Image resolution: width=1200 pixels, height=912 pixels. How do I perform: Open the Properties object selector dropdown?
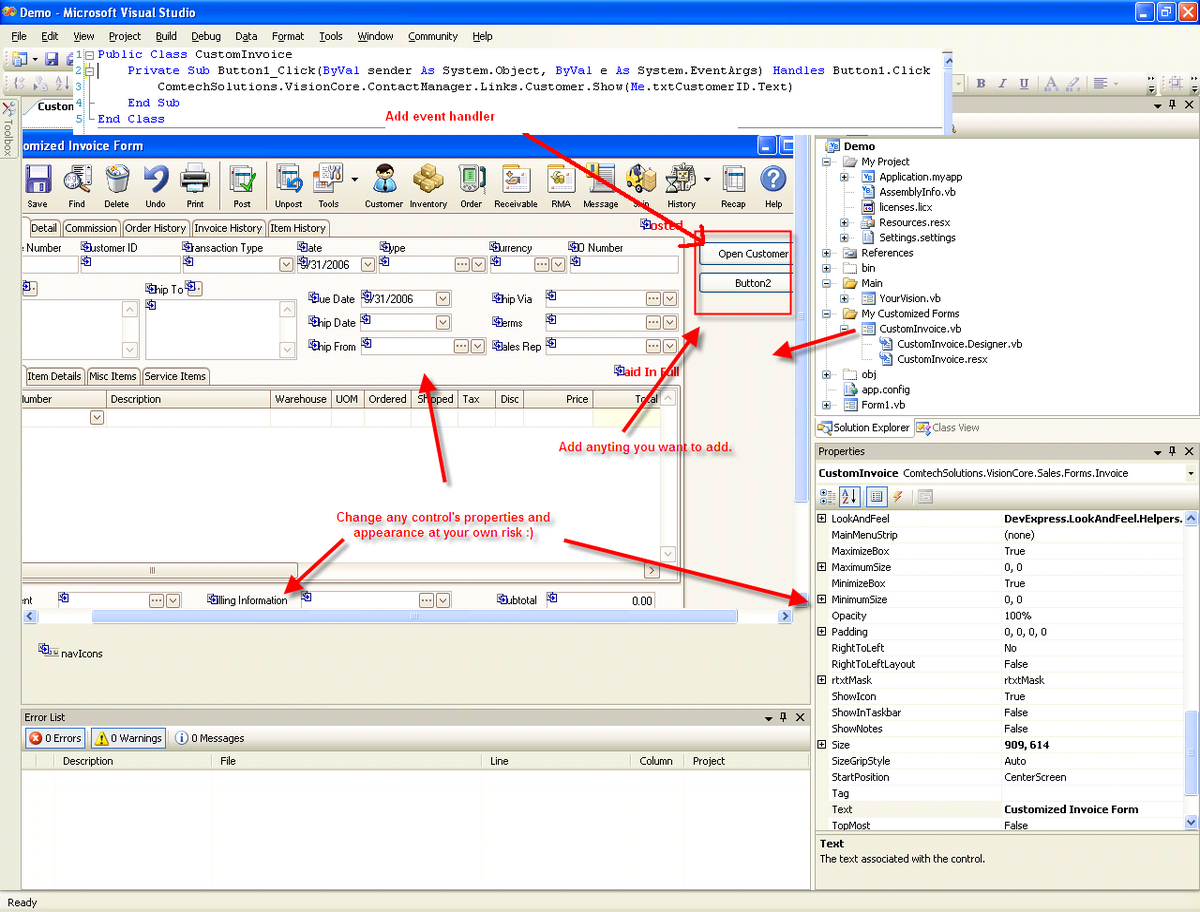[1191, 473]
